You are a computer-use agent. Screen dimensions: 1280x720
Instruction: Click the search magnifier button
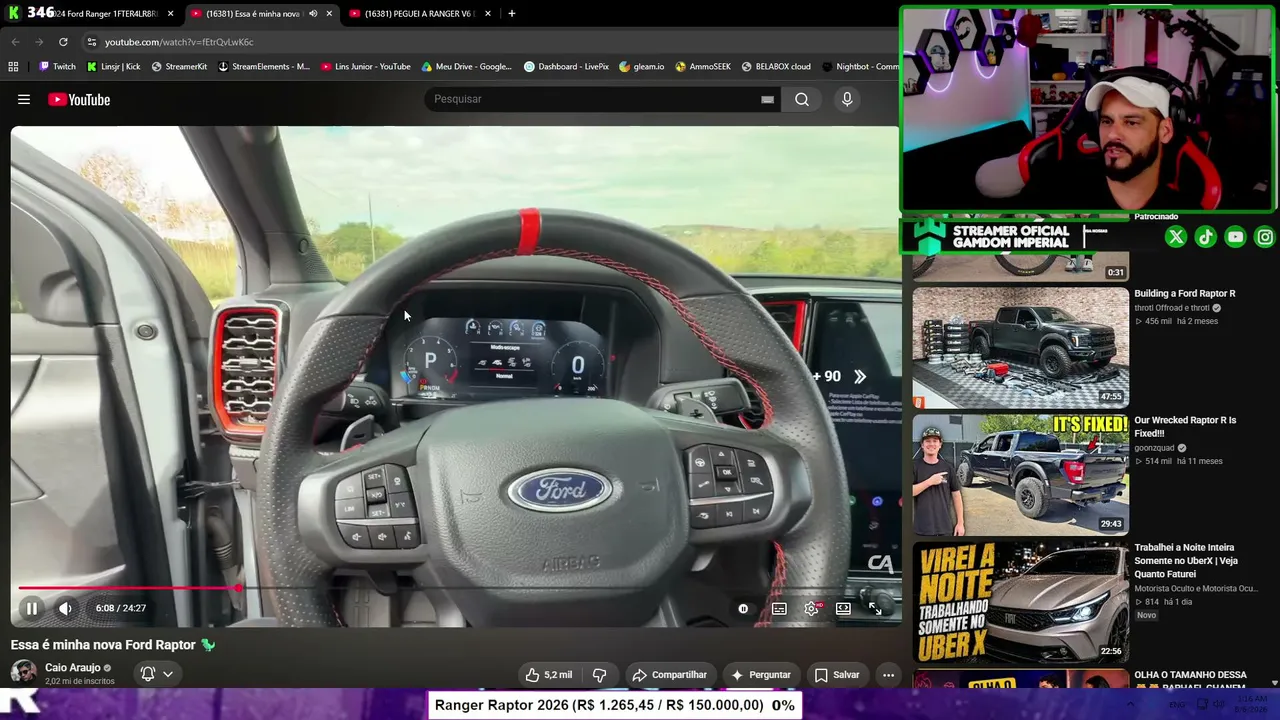(x=802, y=99)
